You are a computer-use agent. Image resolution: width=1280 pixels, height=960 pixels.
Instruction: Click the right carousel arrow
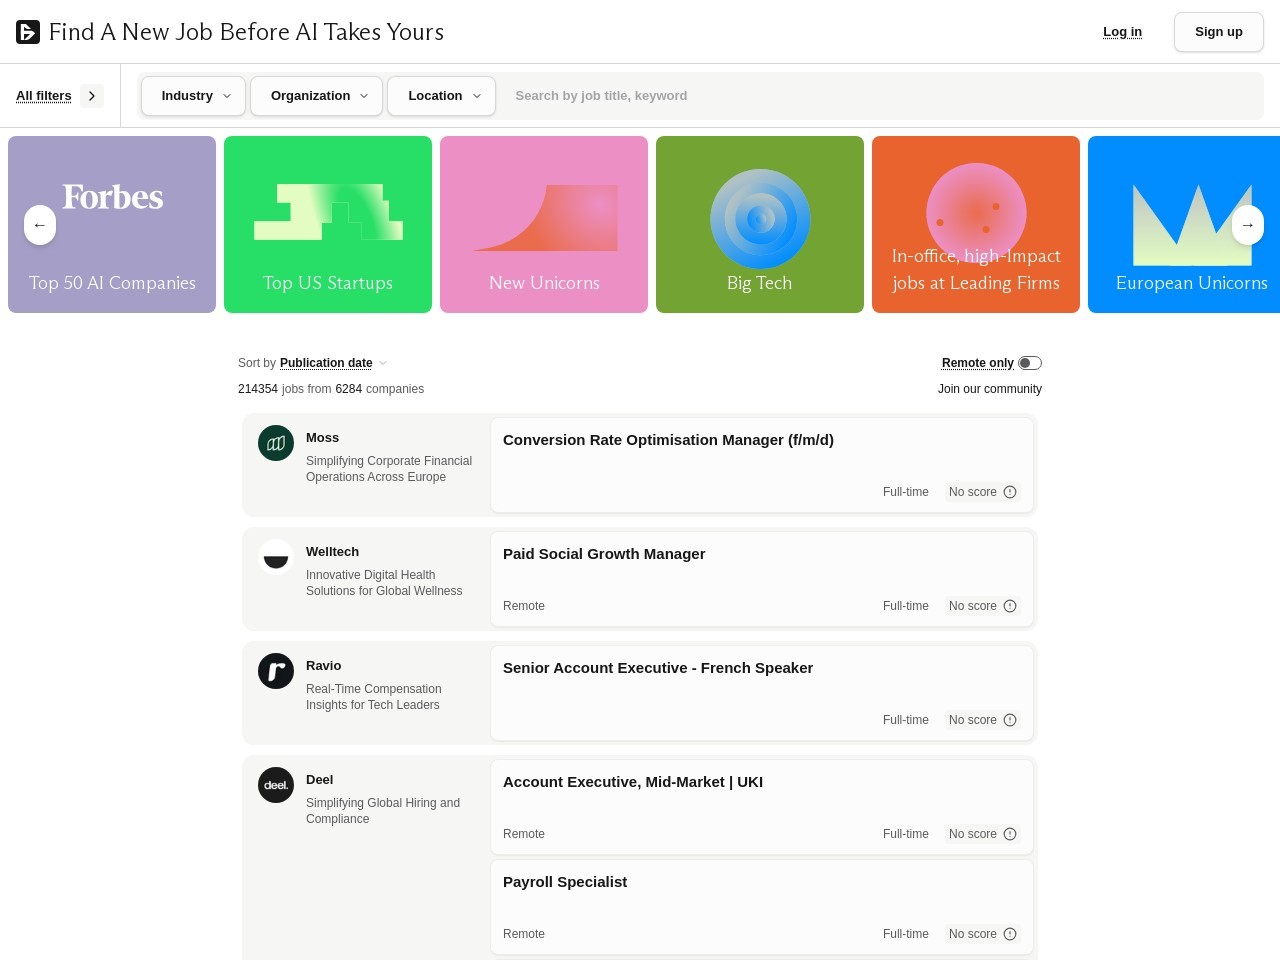pos(1247,225)
